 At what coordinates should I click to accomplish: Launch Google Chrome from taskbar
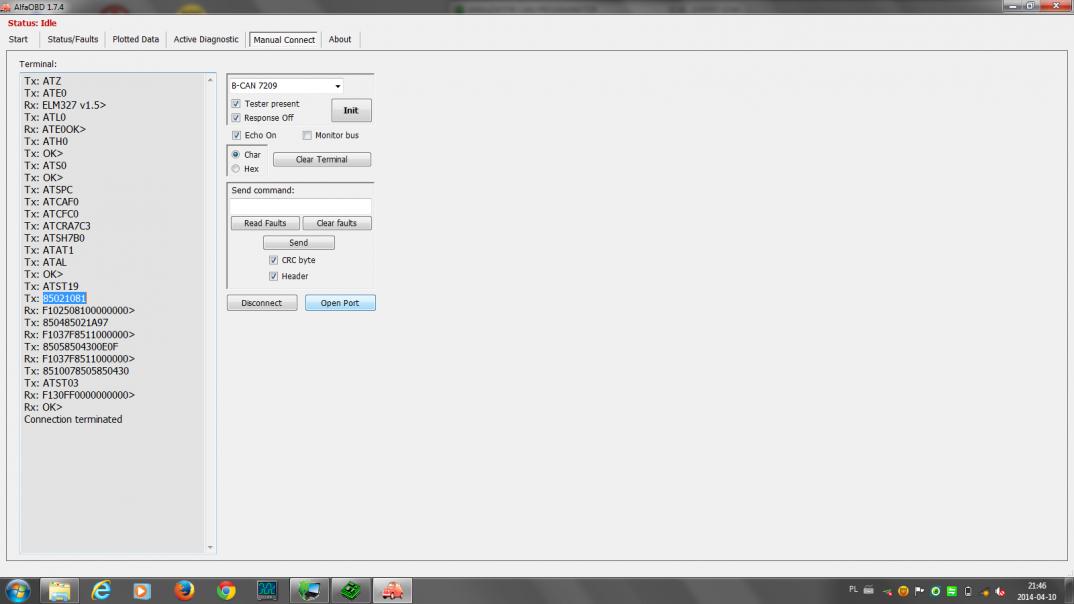[226, 590]
